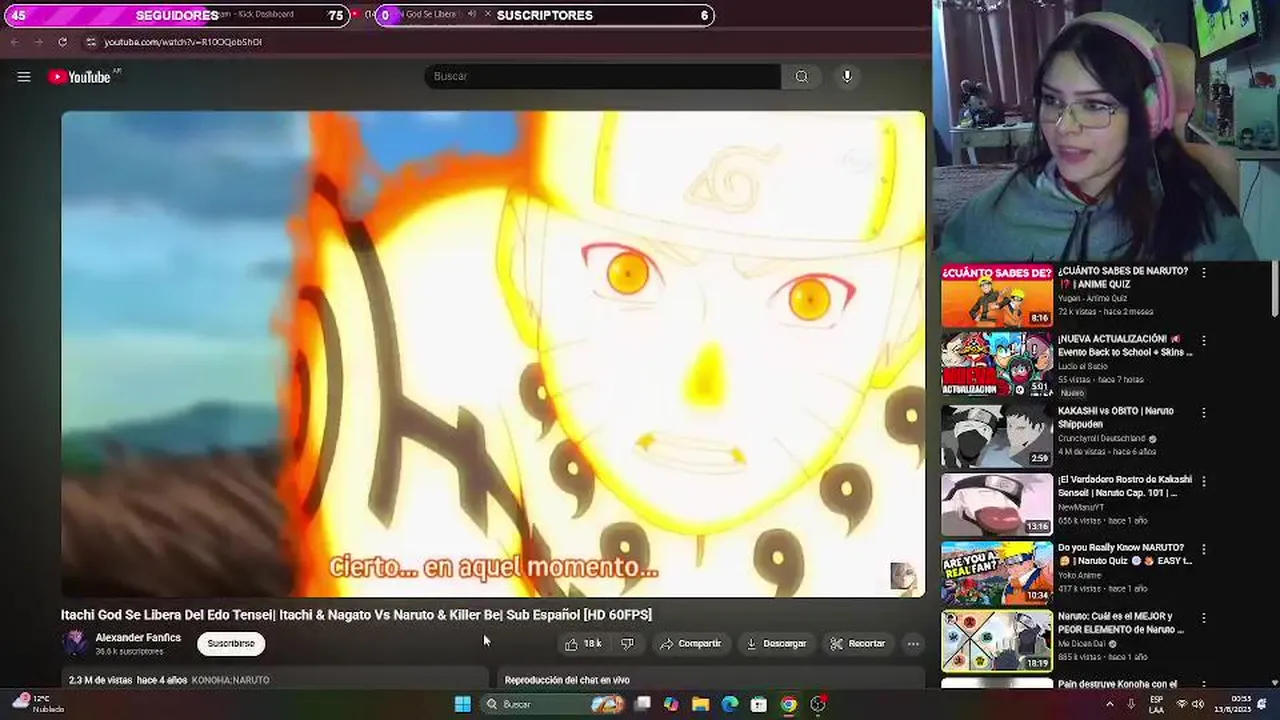1280x720 pixels.
Task: Click the channel watermark in video corner
Action: (x=902, y=575)
